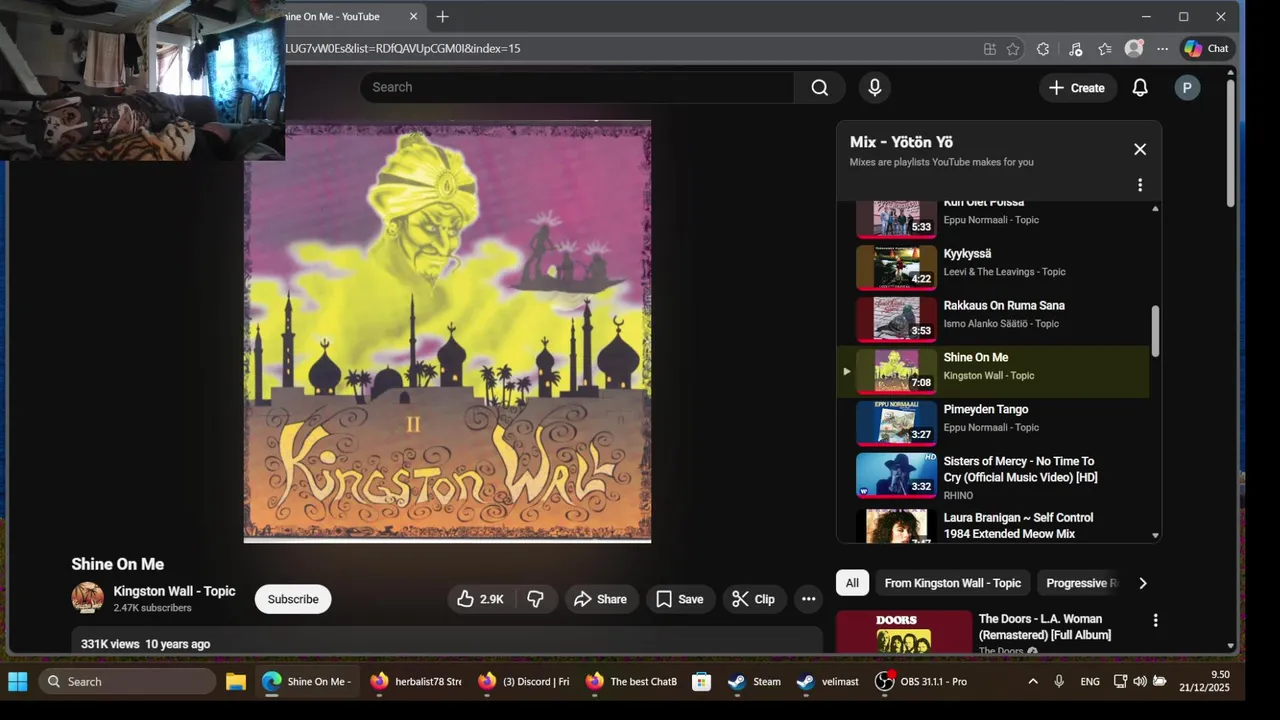Open options for The Doors L.A. Woman video
Screen dimensions: 1280x720
(x=1155, y=620)
